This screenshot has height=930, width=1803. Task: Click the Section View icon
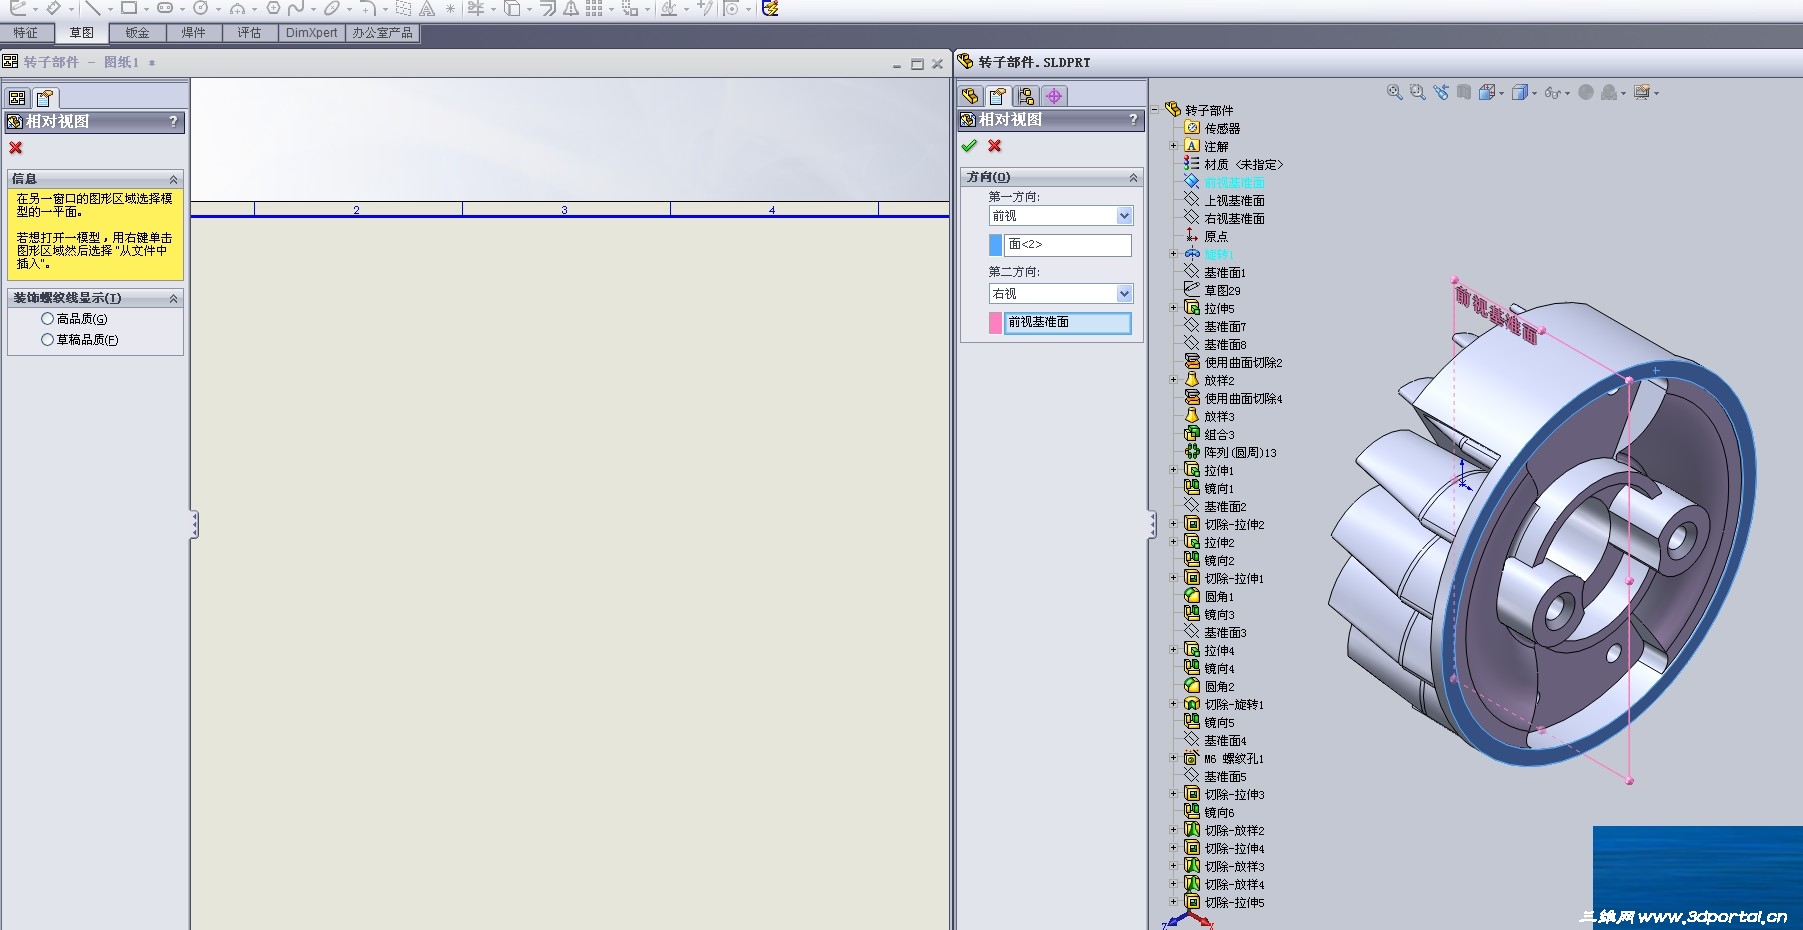point(1464,92)
